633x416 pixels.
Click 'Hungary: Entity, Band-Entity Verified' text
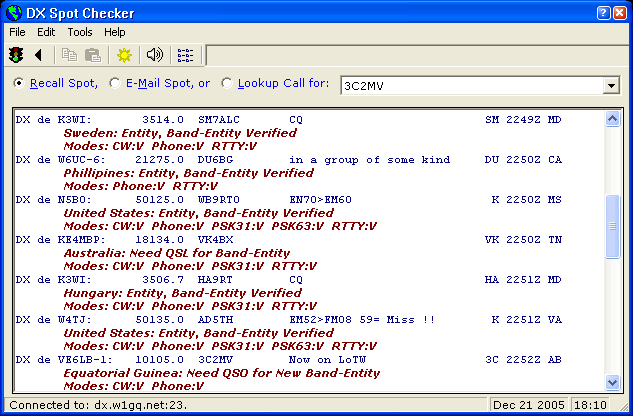(x=182, y=293)
